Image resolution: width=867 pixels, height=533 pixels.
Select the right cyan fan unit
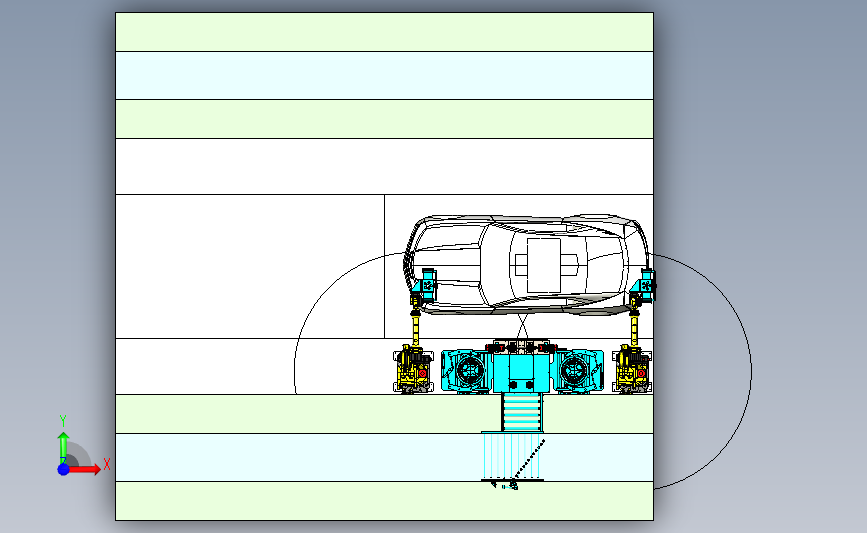[578, 370]
